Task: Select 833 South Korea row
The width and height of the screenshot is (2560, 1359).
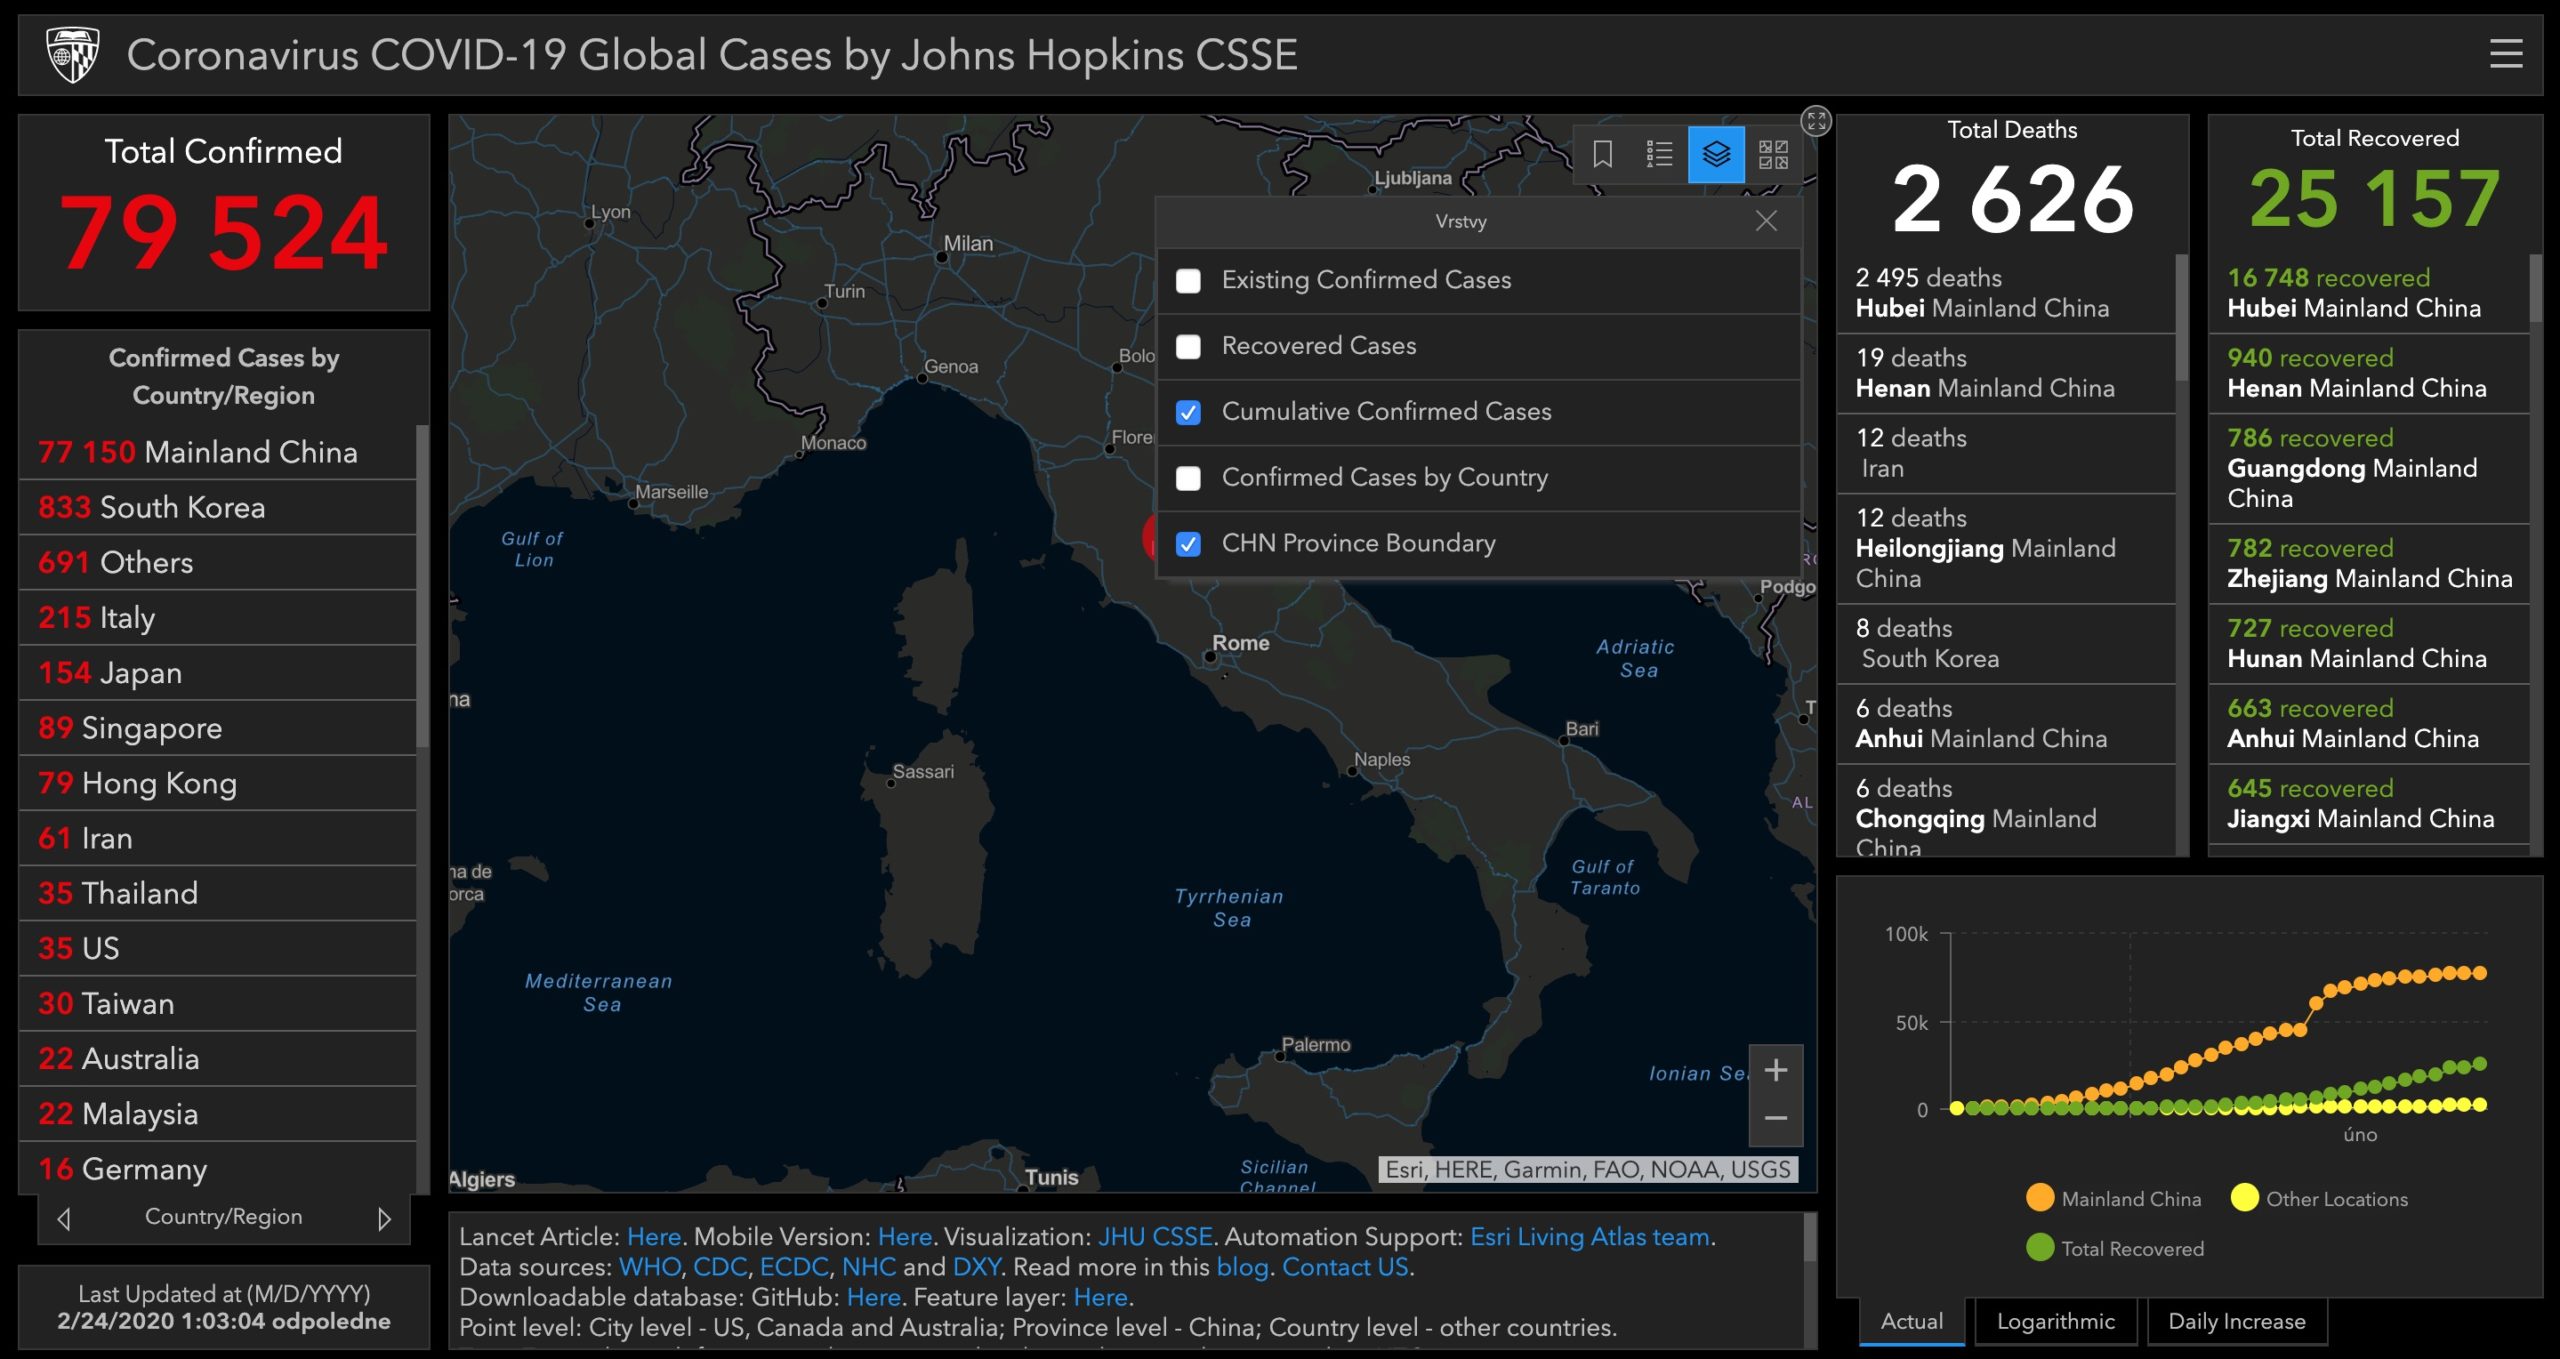Action: pos(217,507)
